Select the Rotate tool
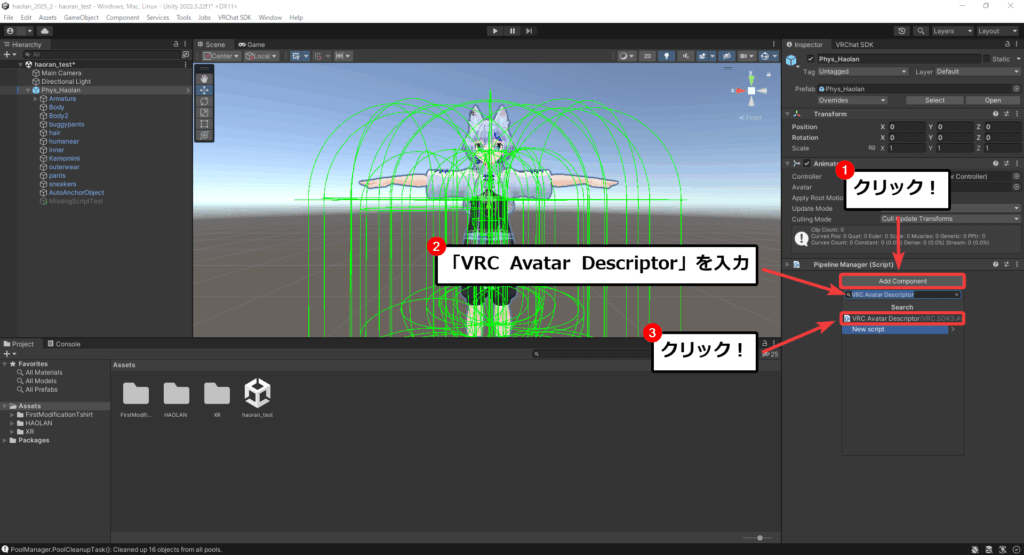This screenshot has height=555, width=1024. (x=204, y=101)
